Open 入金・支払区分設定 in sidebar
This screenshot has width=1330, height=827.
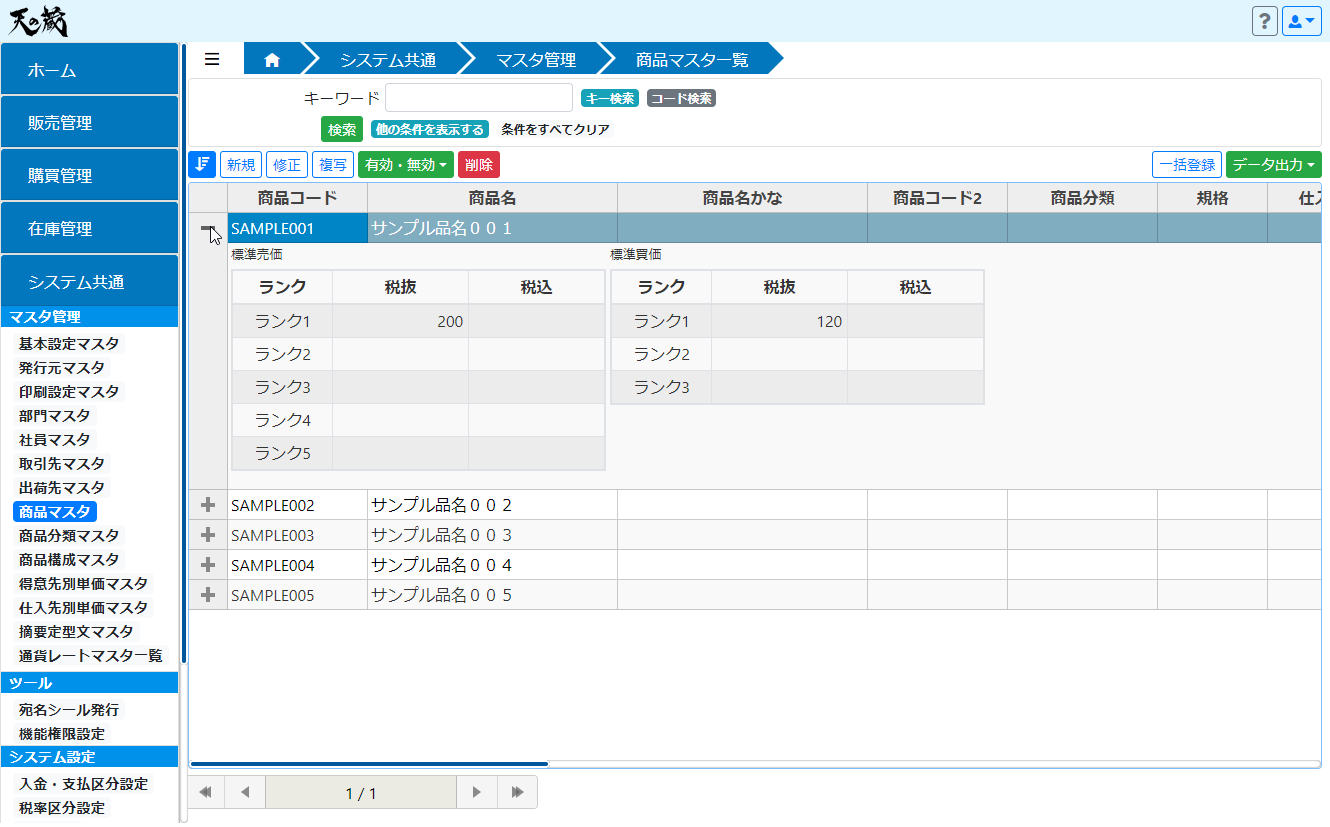tap(83, 783)
